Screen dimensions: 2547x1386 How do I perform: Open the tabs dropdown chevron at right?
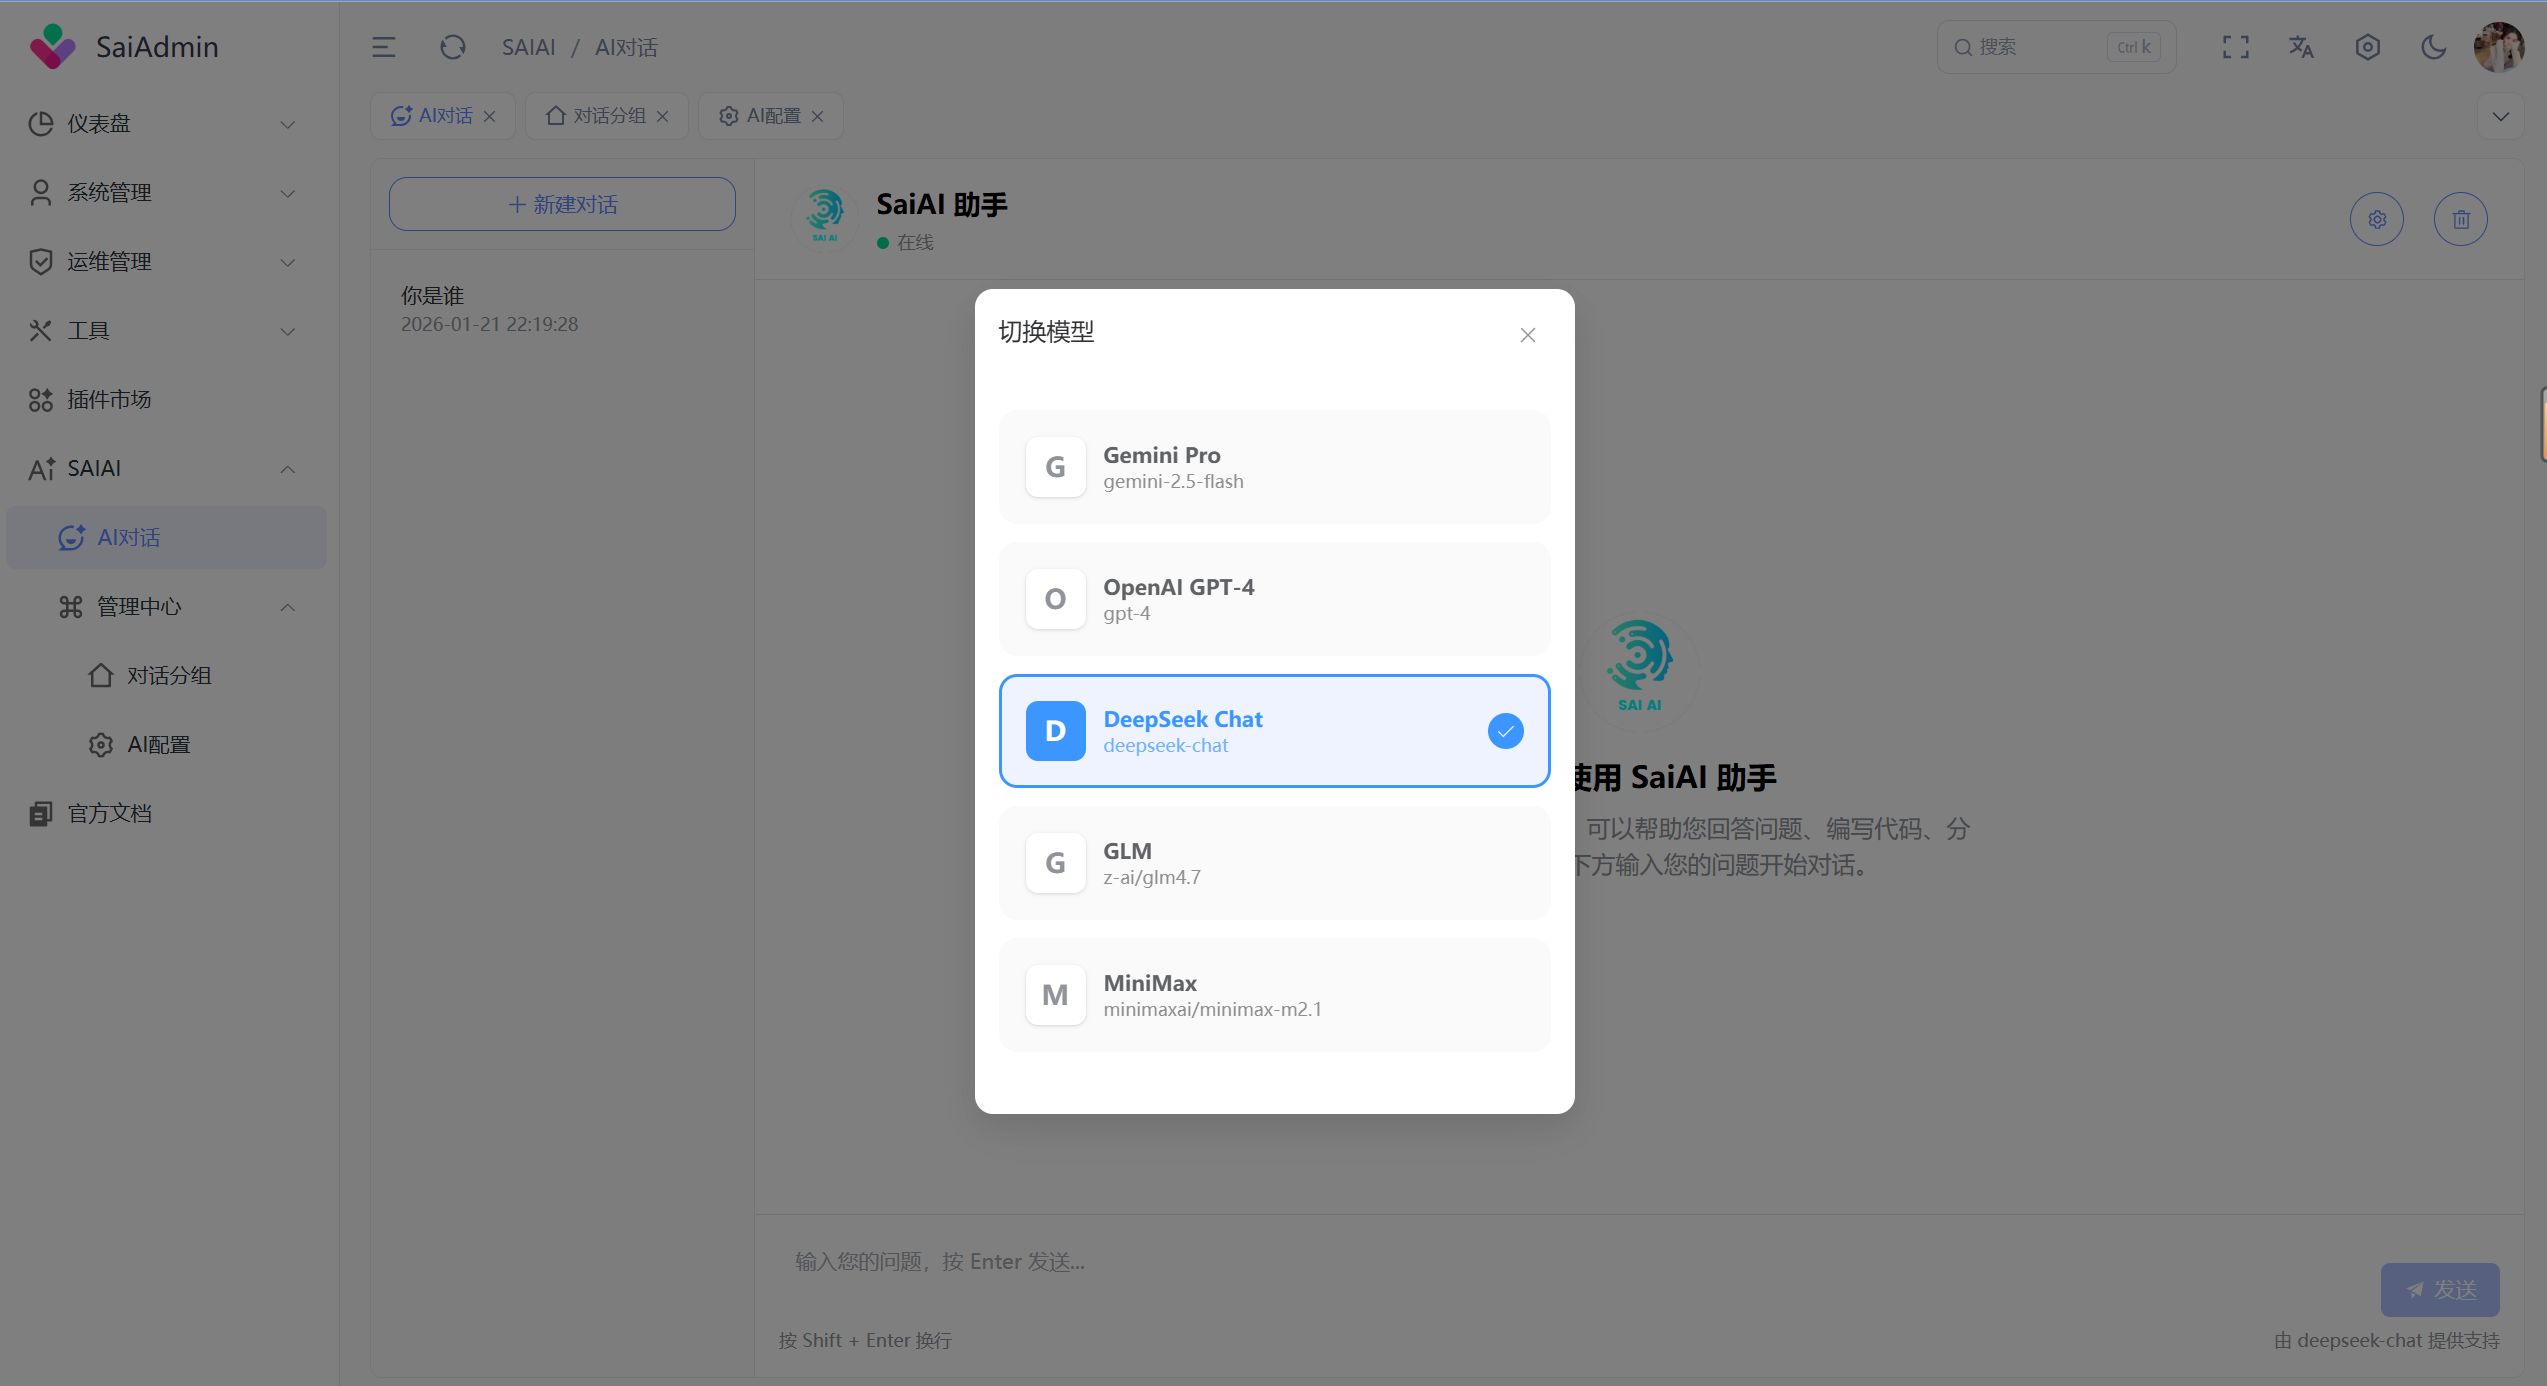point(2500,116)
